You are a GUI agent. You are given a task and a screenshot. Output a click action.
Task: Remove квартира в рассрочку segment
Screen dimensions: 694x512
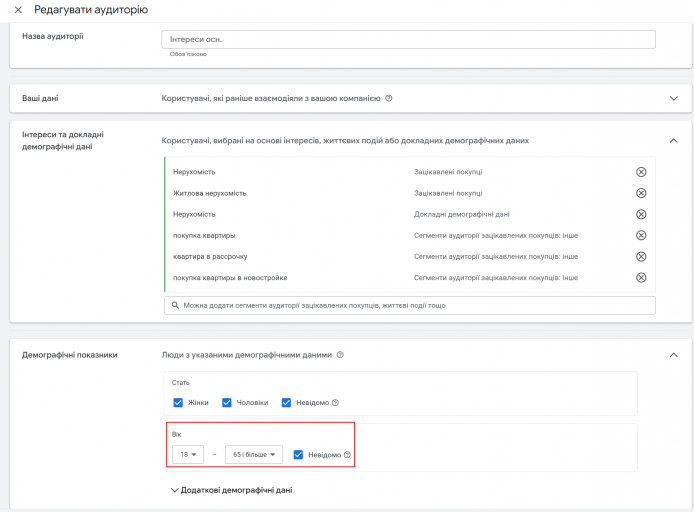[641, 257]
